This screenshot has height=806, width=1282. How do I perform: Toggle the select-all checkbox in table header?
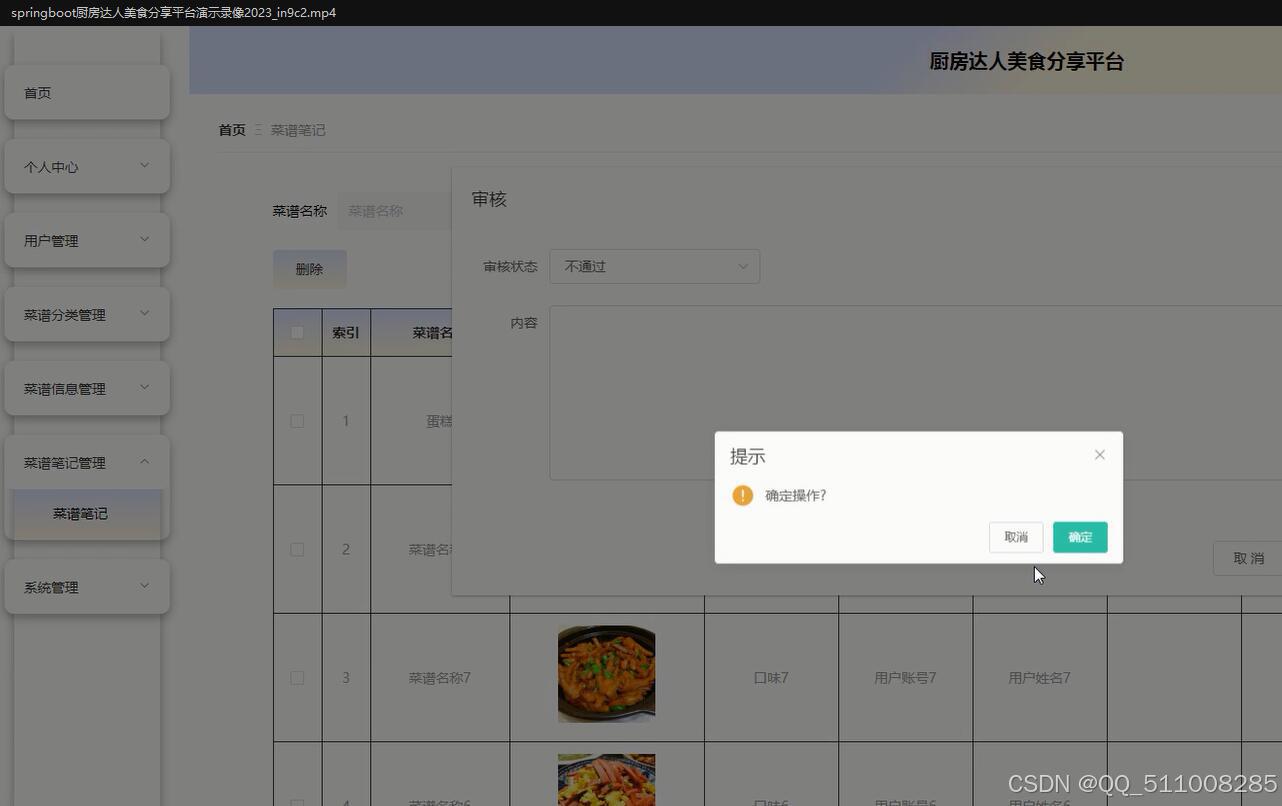pos(296,332)
